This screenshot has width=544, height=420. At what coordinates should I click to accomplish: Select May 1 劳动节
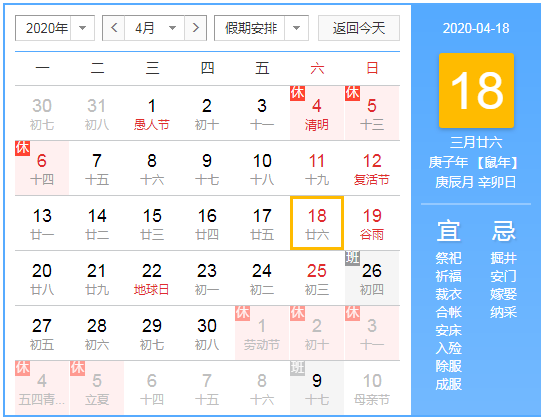pyautogui.click(x=262, y=333)
